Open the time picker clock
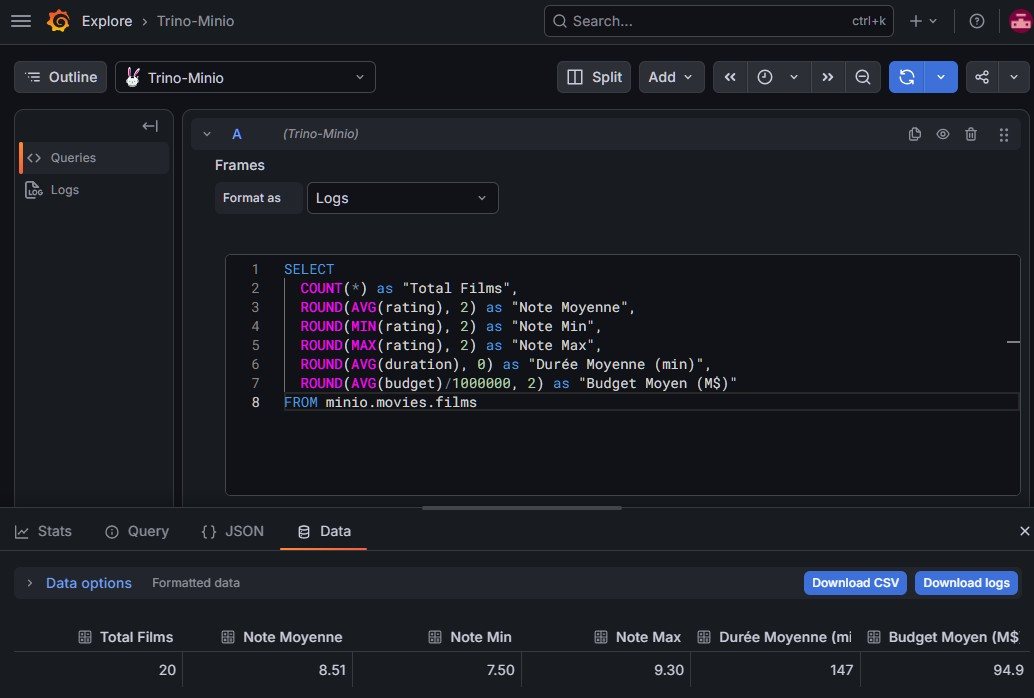Image resolution: width=1034 pixels, height=698 pixels. coord(765,77)
